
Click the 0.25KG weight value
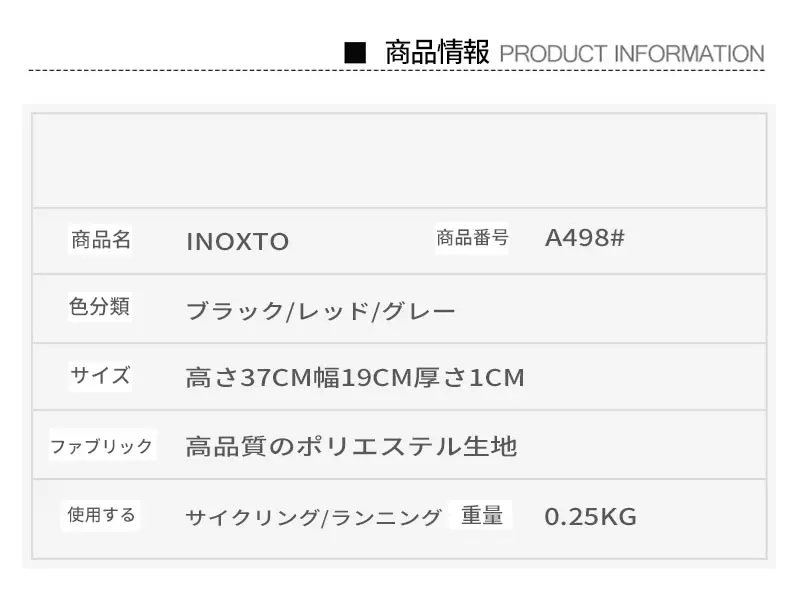(590, 517)
